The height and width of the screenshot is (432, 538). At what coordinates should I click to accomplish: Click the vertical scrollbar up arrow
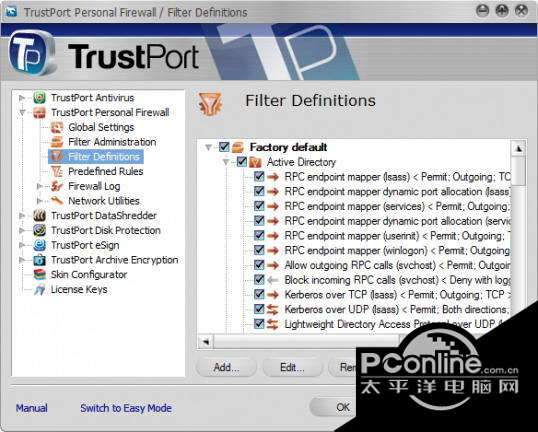(x=518, y=148)
